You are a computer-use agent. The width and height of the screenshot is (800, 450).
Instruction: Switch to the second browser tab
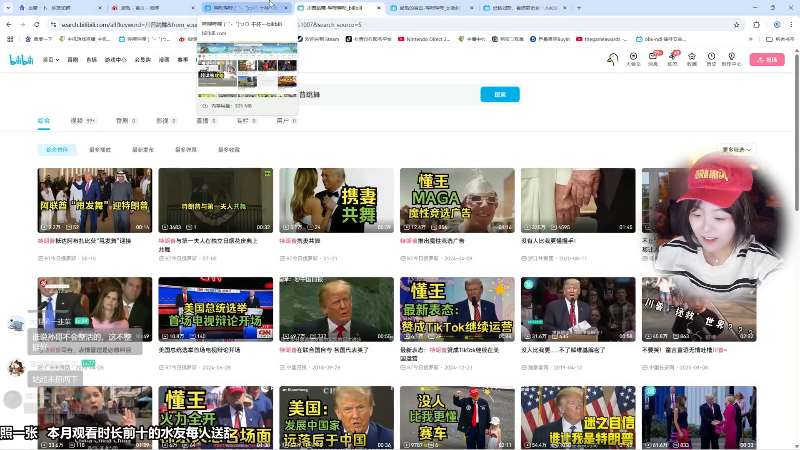click(153, 8)
